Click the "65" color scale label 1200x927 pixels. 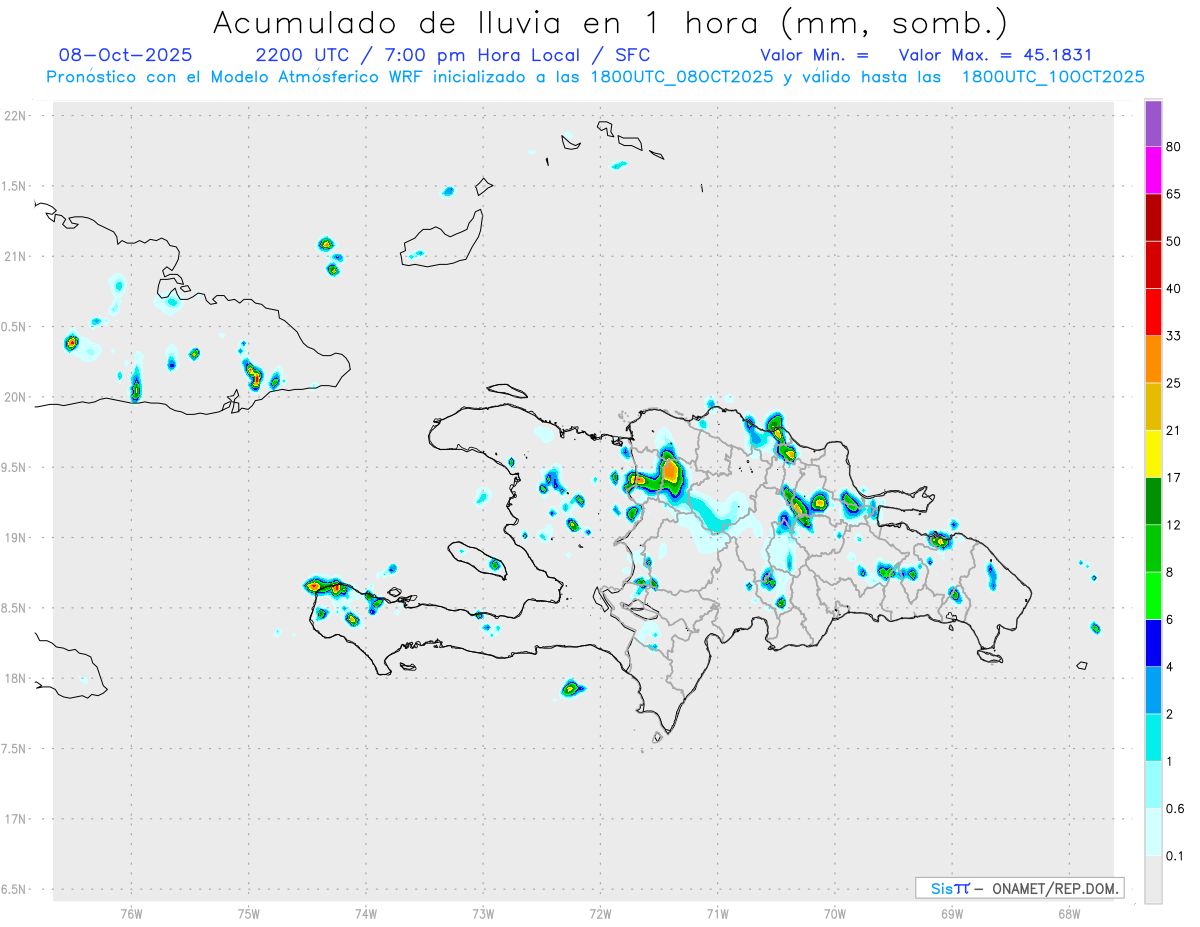point(1173,194)
